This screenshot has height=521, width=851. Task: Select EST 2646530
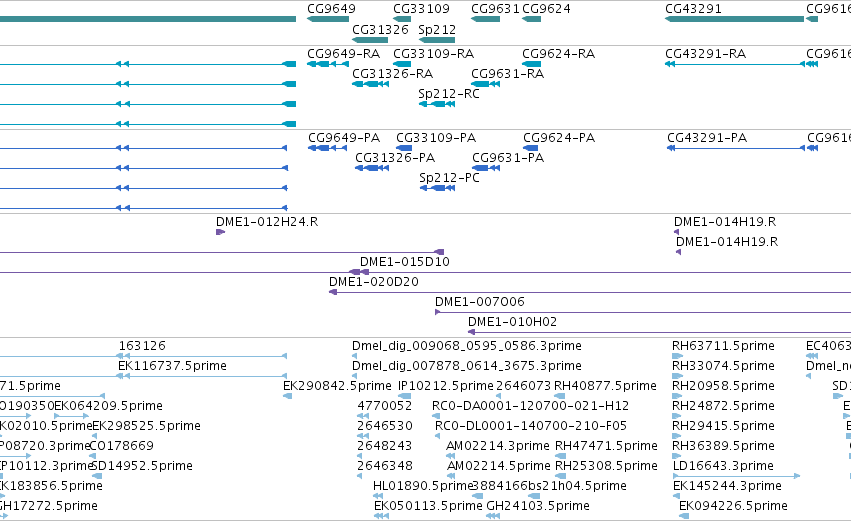pos(384,427)
